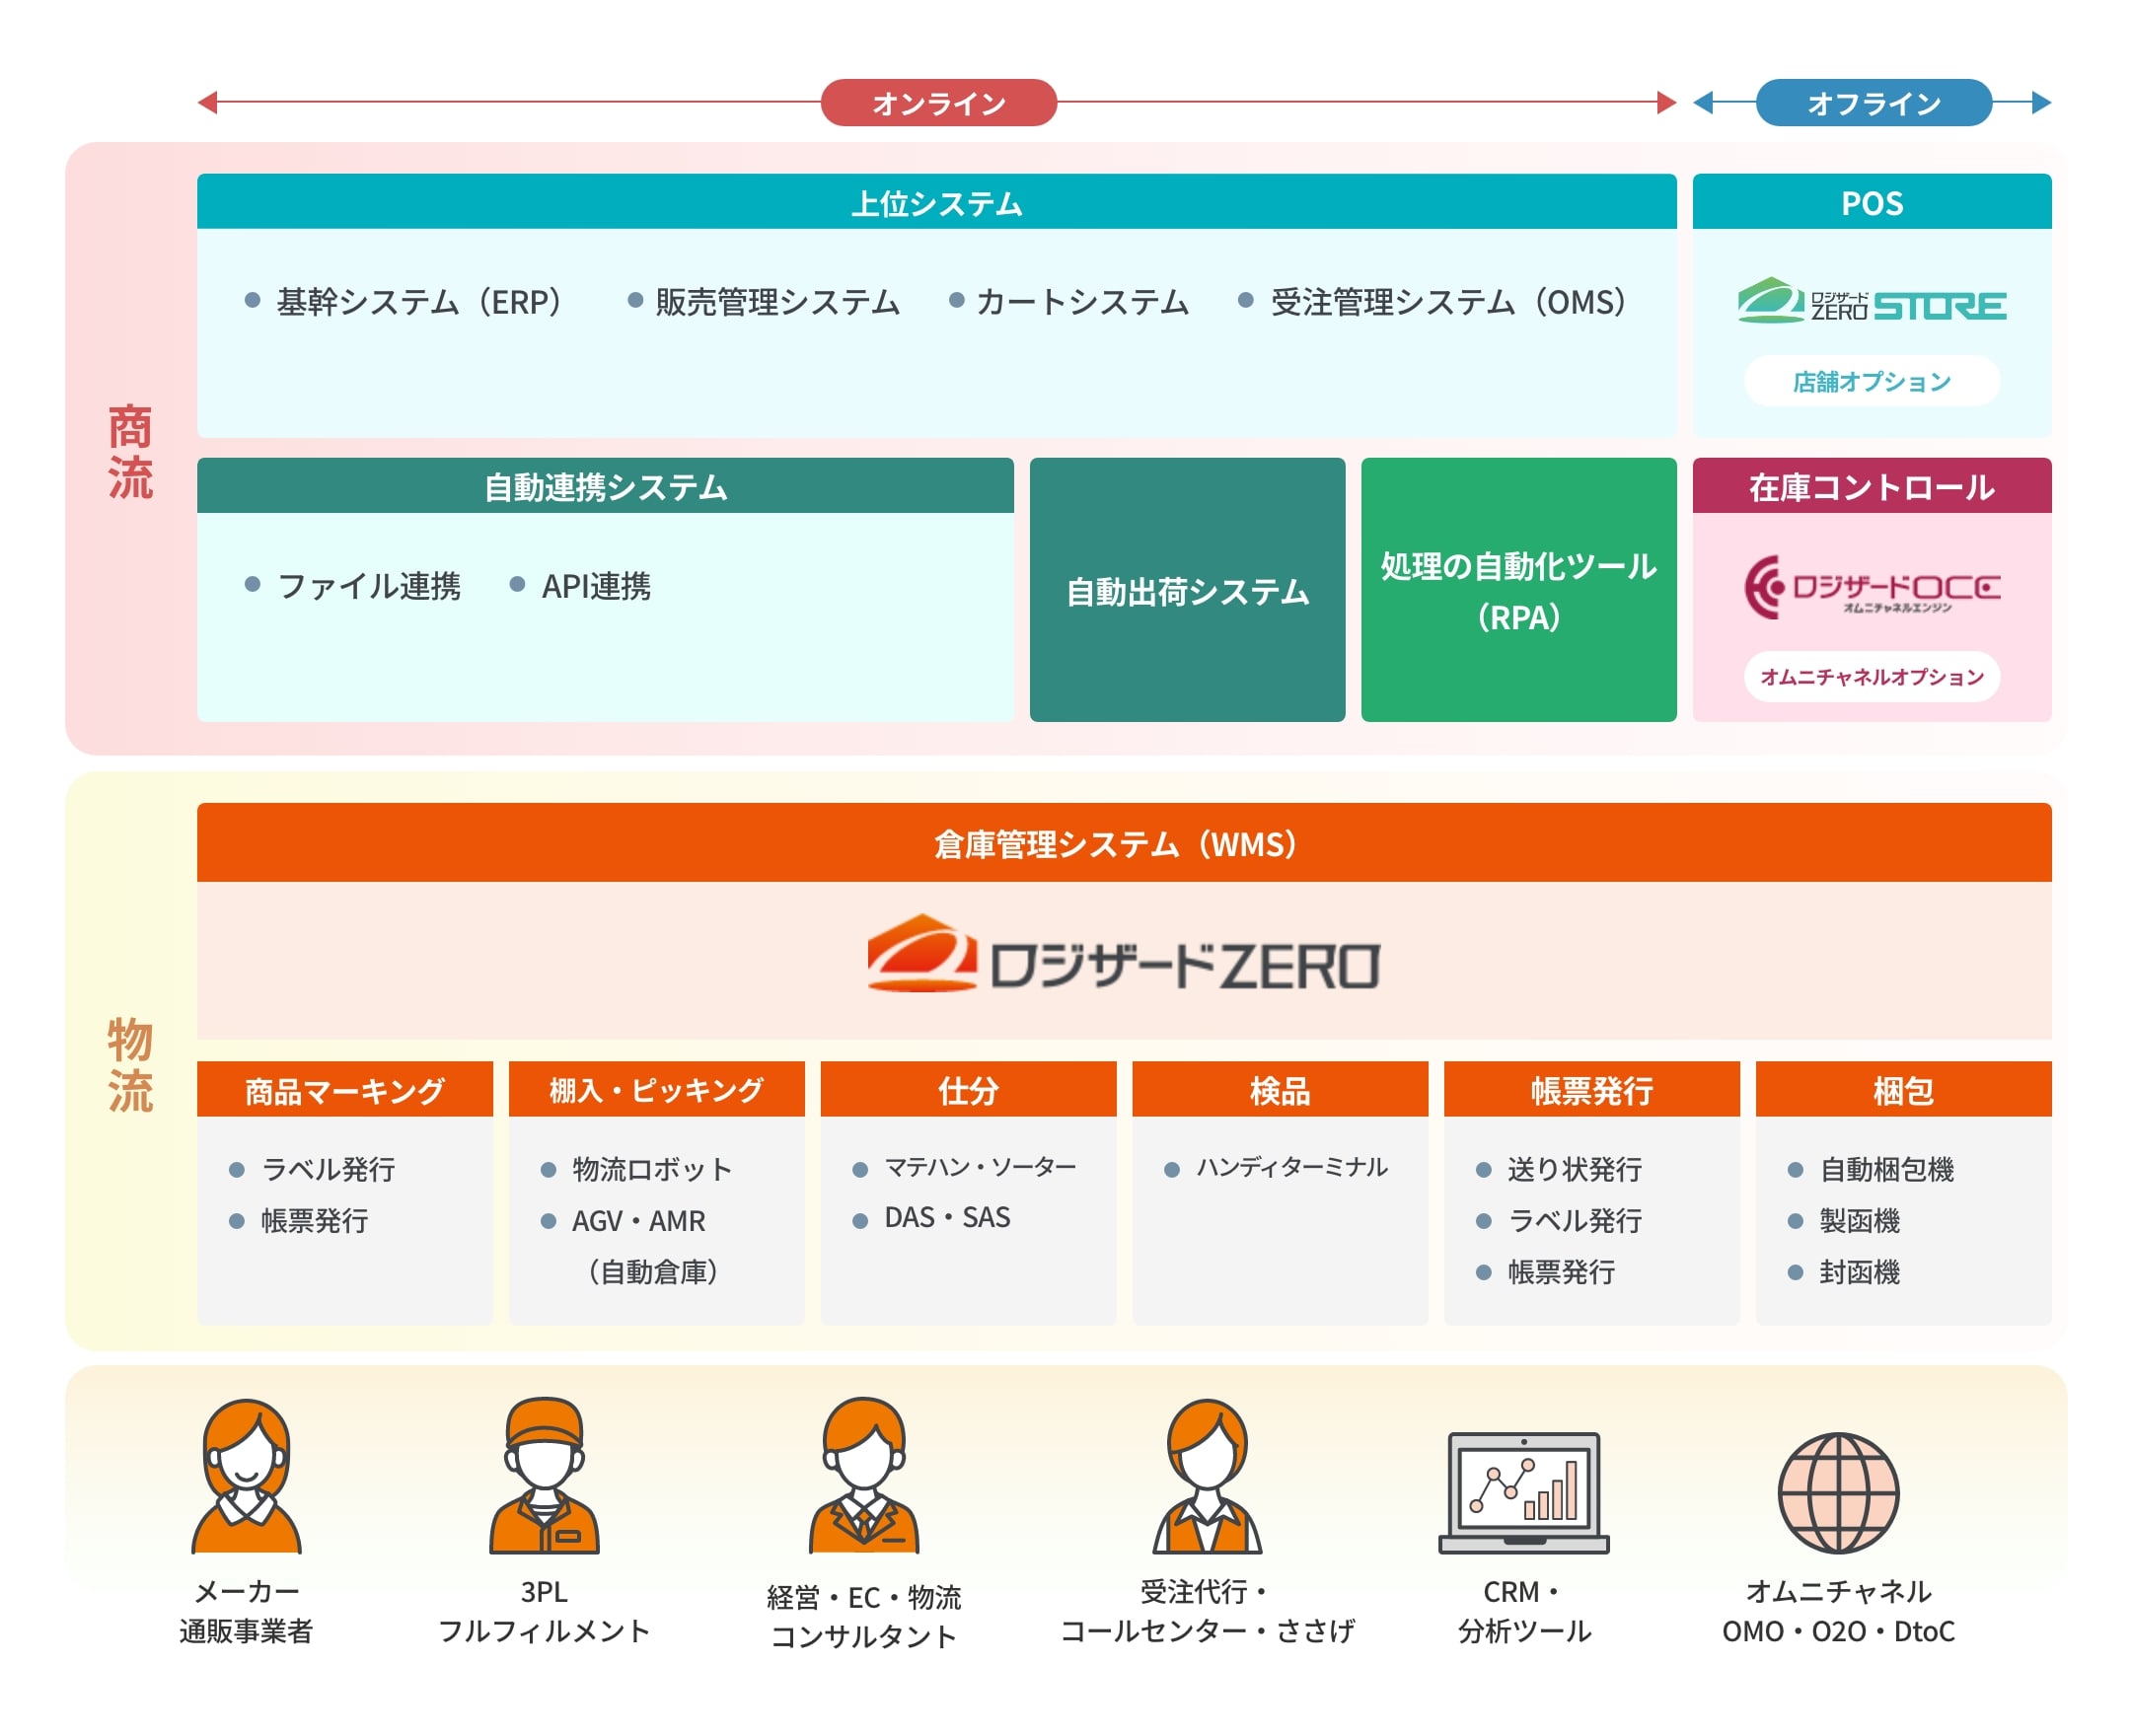Viewport: 2131px width, 1736px height.
Task: Click the CRM analytics laptop icon
Action: click(x=1523, y=1492)
